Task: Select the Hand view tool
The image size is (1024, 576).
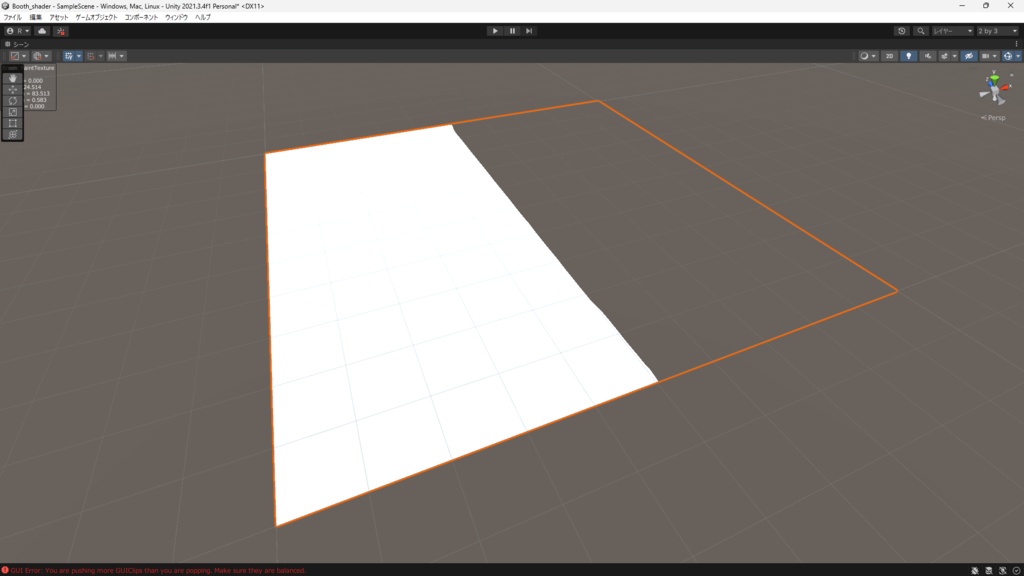Action: [12, 78]
